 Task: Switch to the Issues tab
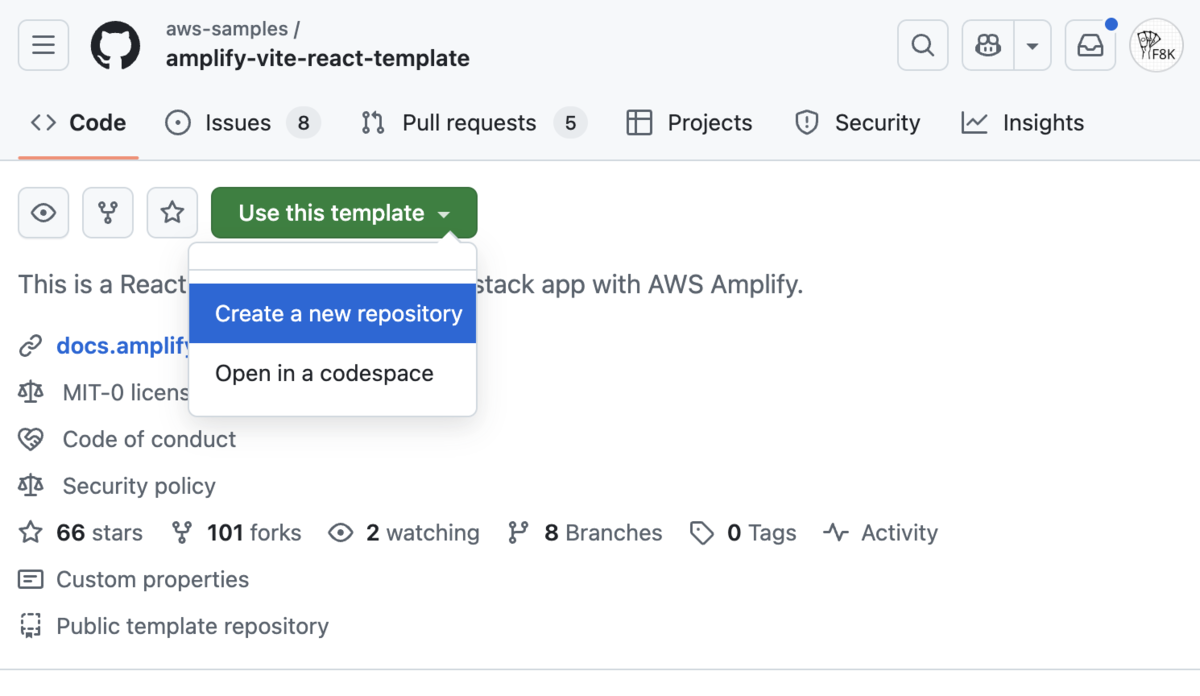tap(242, 123)
